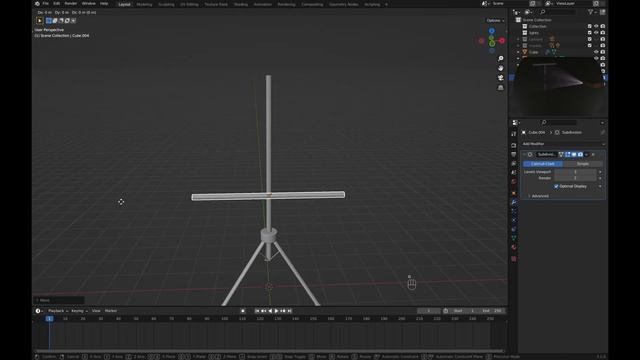Jump to timeline start button
The height and width of the screenshot is (360, 640).
257,311
